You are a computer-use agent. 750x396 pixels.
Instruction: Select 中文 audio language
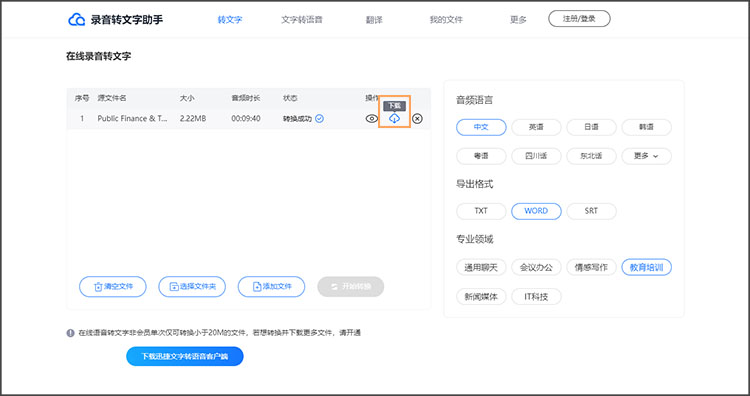[481, 128]
